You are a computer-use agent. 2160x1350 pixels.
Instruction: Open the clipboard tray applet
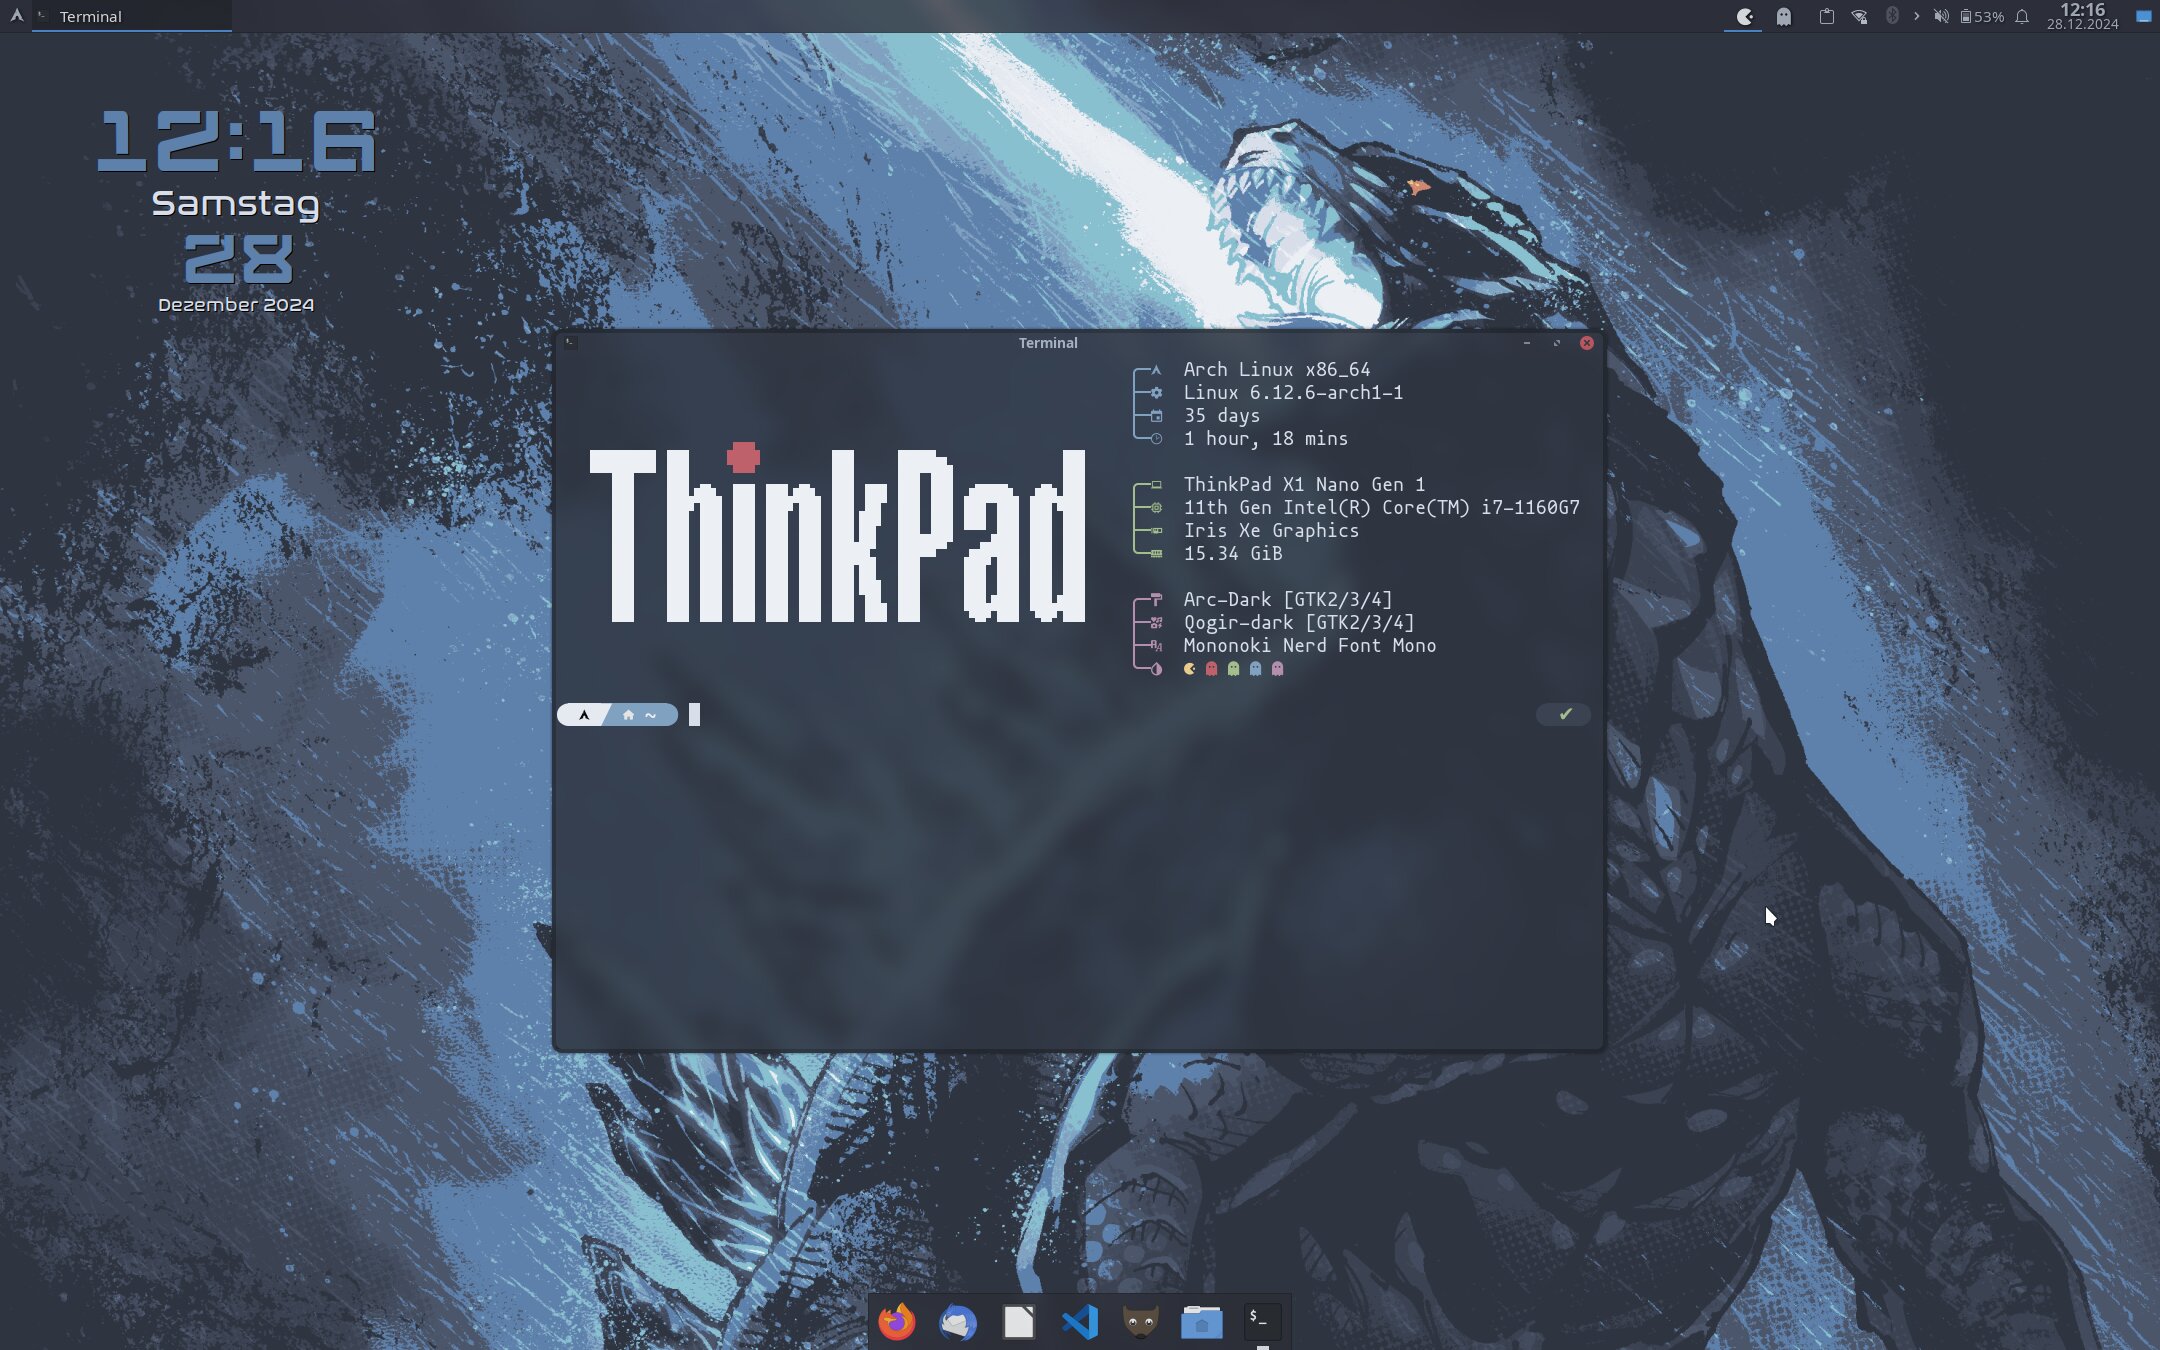1826,16
